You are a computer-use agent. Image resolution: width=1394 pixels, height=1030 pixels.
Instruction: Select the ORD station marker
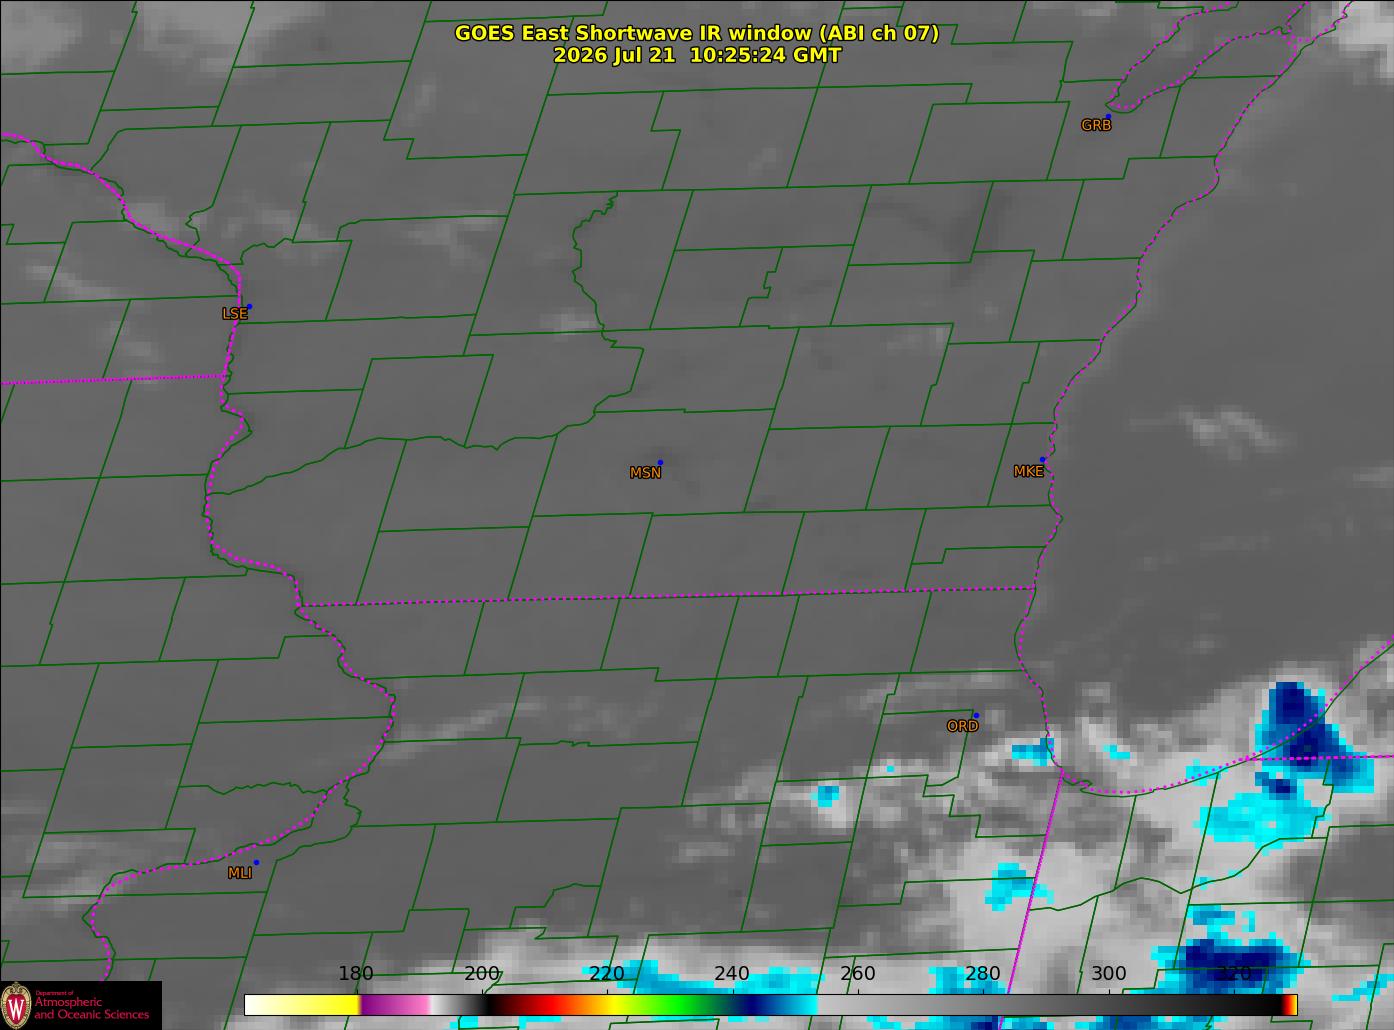975,715
